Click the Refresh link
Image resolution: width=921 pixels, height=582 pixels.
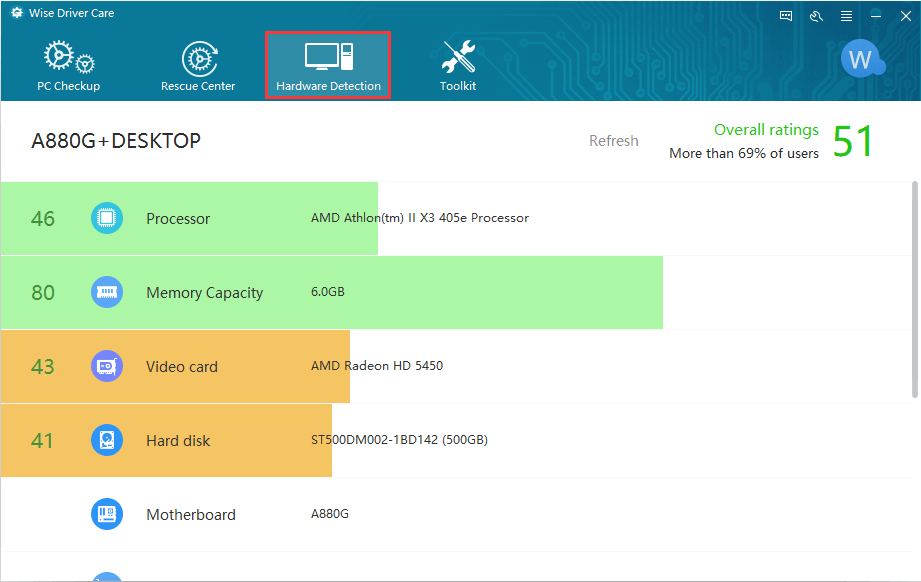pyautogui.click(x=614, y=141)
